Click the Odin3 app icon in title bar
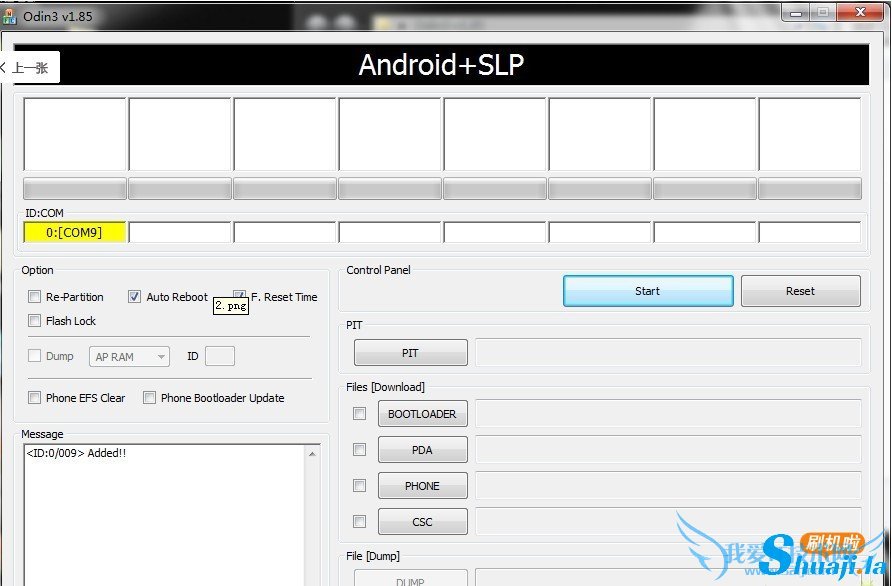The image size is (892, 586). click(x=9, y=16)
